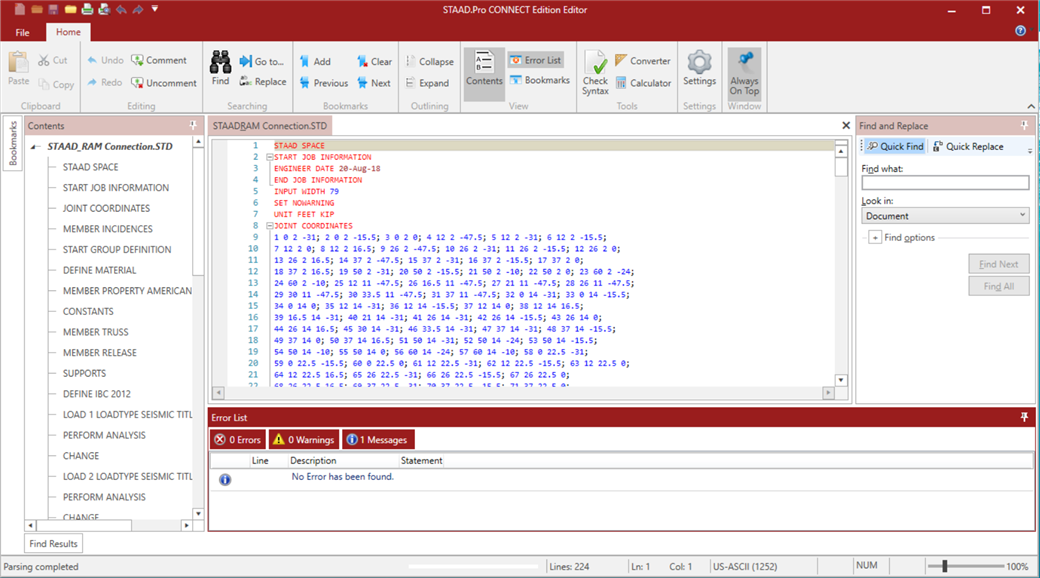Click the Find Next button

coord(998,264)
